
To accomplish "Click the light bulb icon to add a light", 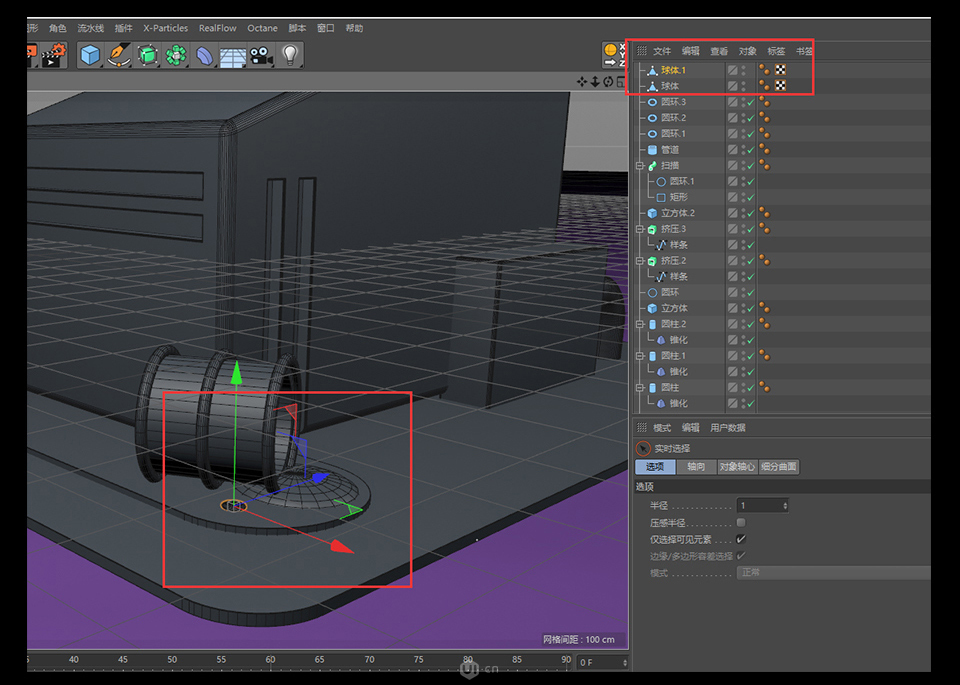I will pos(290,56).
